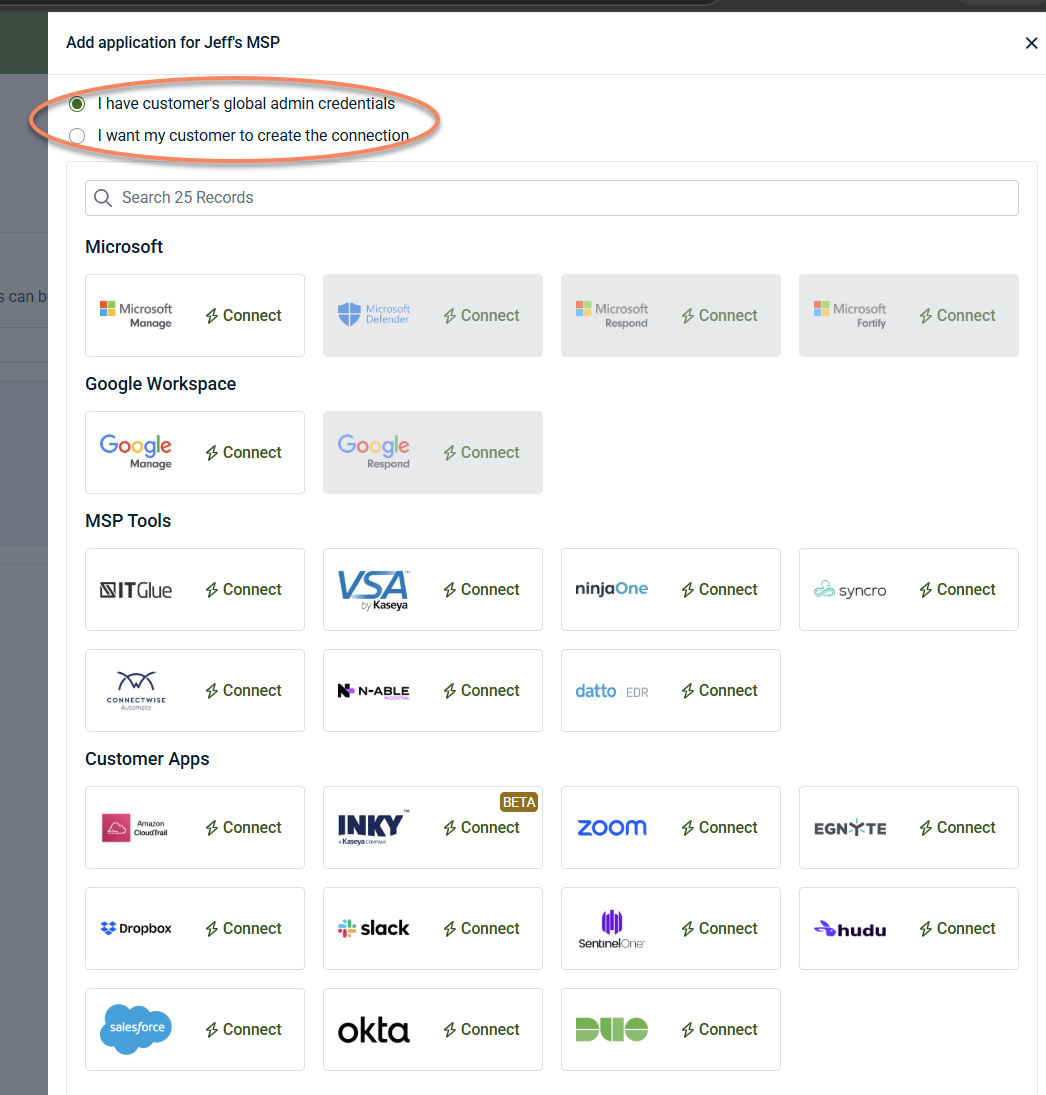Connect SentinelOne
Viewport: 1046px width, 1095px height.
720,929
